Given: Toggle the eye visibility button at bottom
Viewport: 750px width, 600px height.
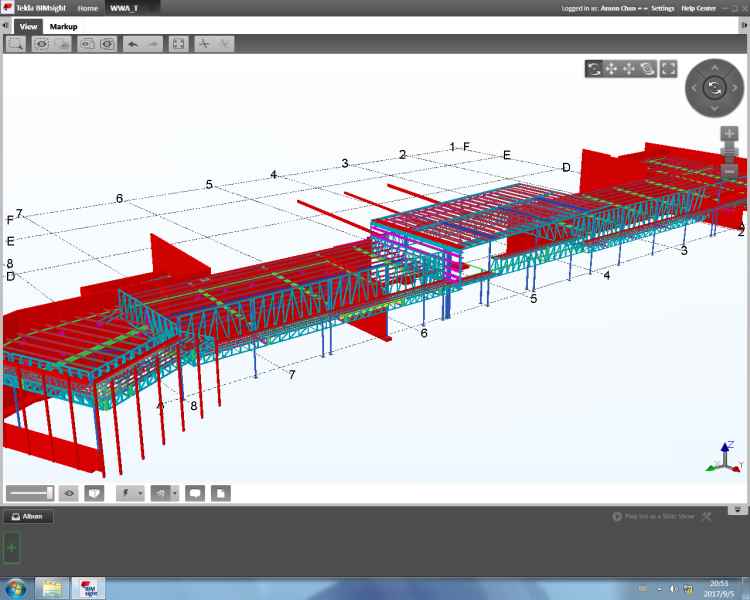Looking at the screenshot, I should coord(69,493).
